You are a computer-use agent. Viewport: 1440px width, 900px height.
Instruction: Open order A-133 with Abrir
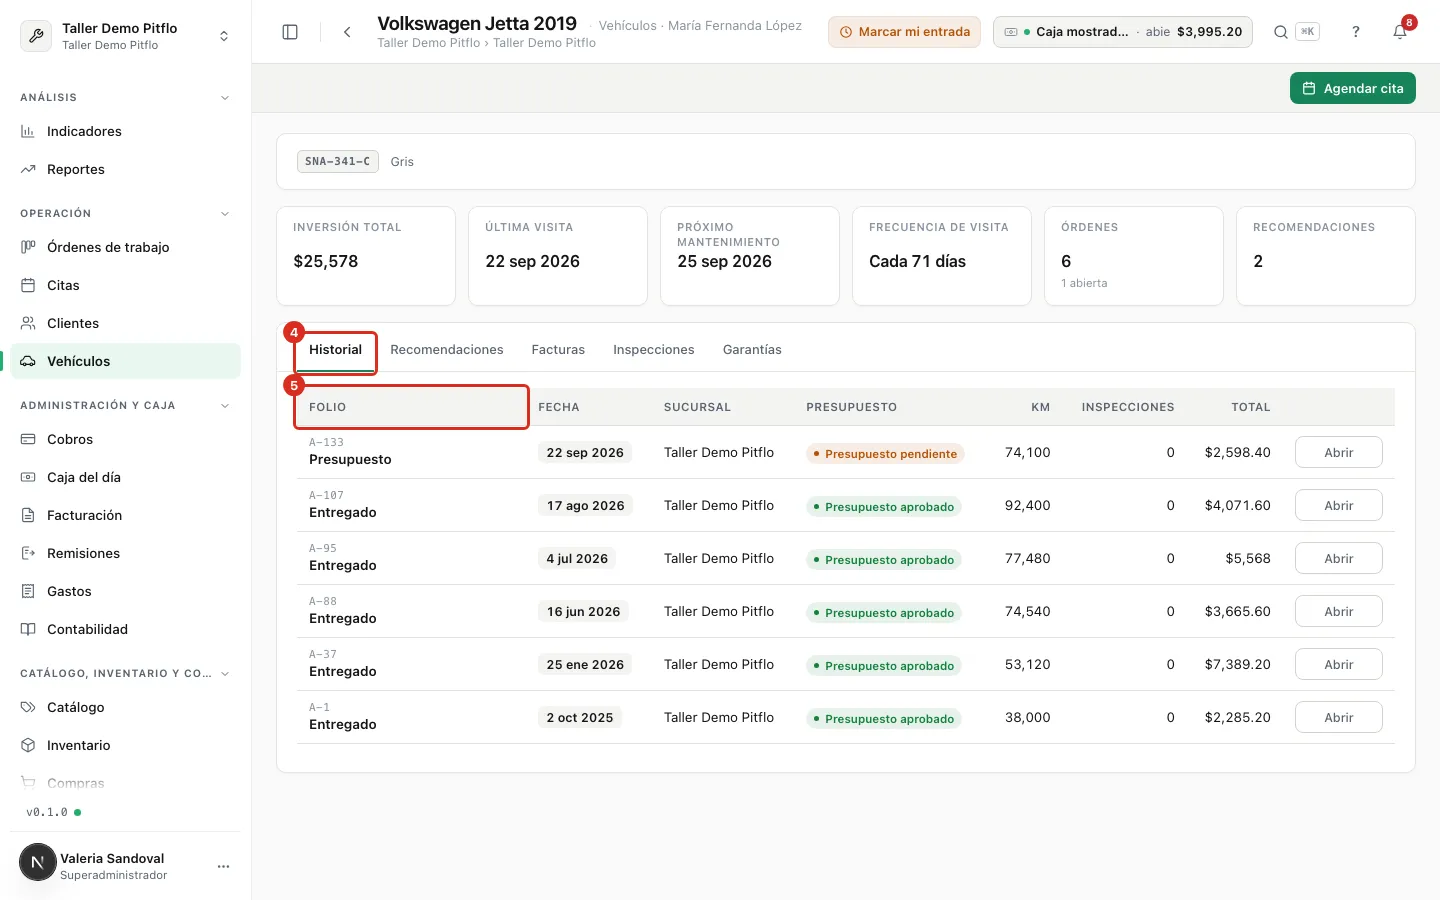click(x=1339, y=452)
